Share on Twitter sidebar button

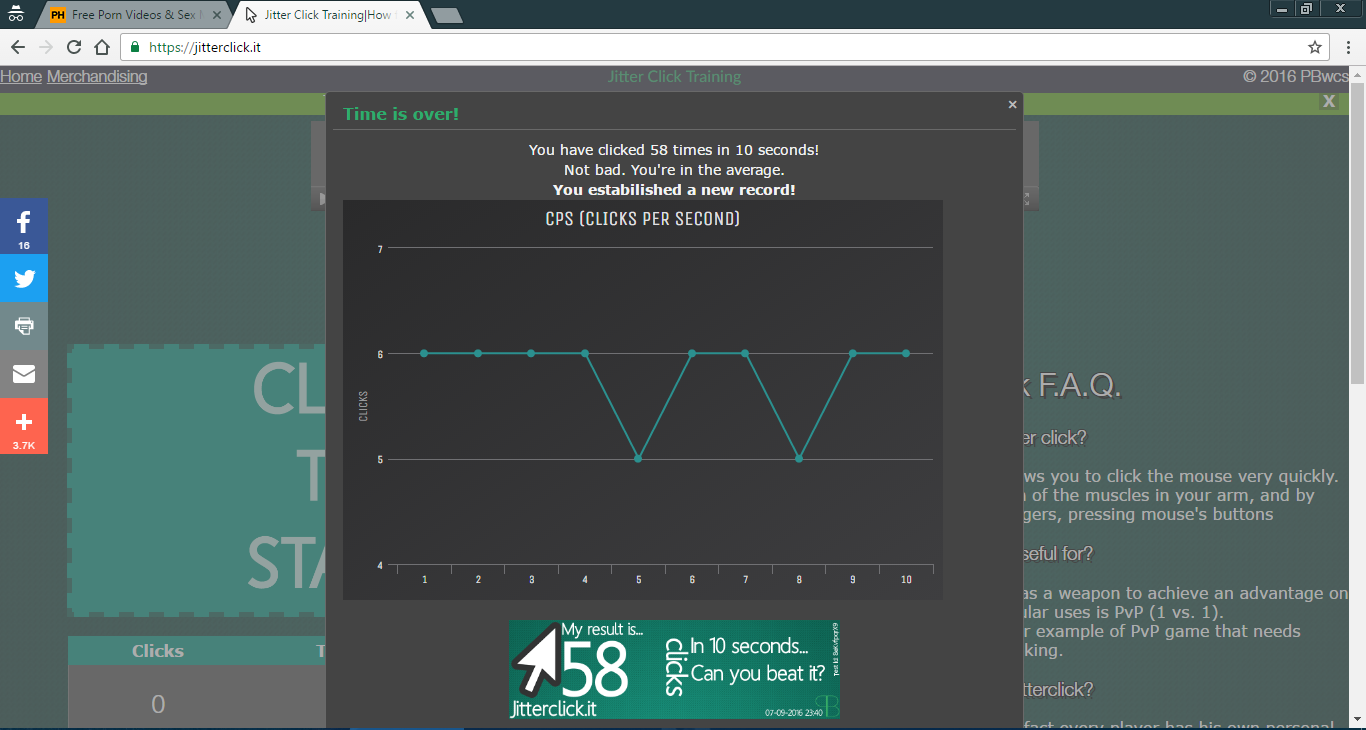point(24,279)
